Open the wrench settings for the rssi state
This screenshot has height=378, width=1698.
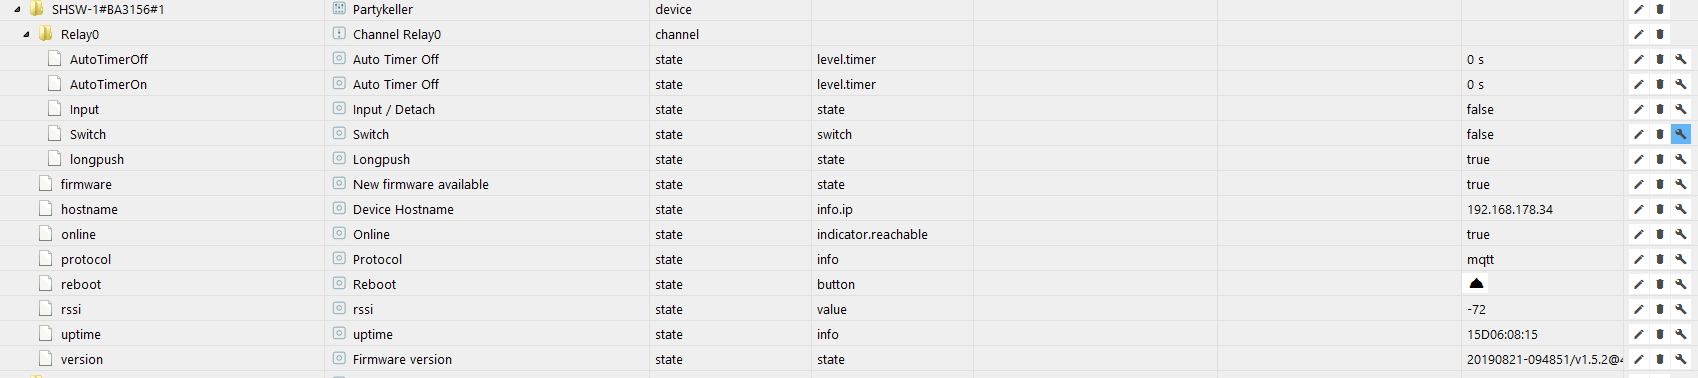(1681, 309)
